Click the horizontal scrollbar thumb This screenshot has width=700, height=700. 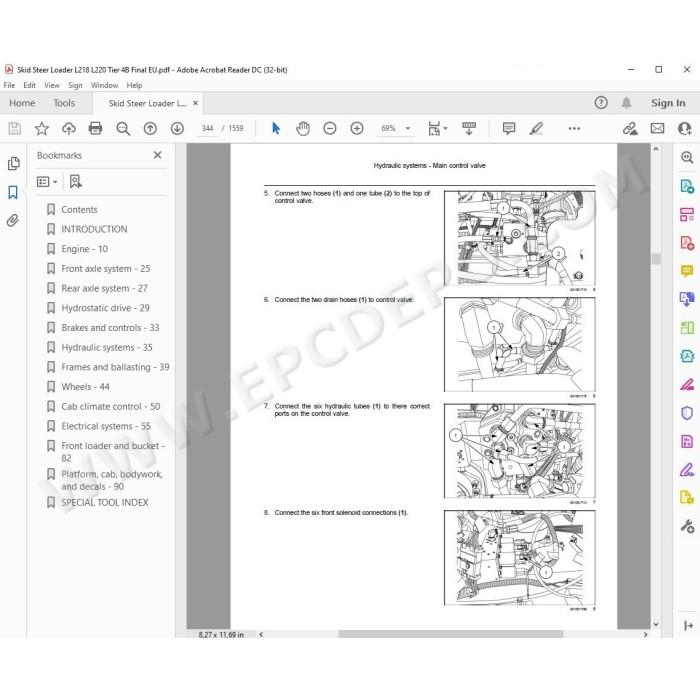(450, 634)
